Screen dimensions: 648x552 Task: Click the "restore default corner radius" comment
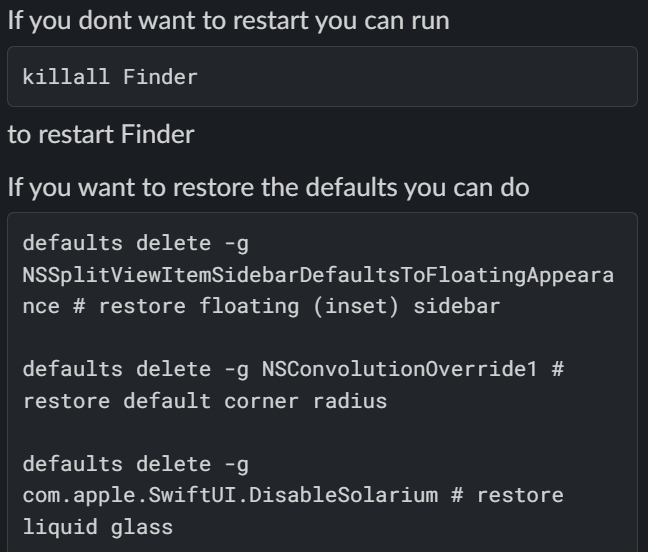click(x=205, y=401)
